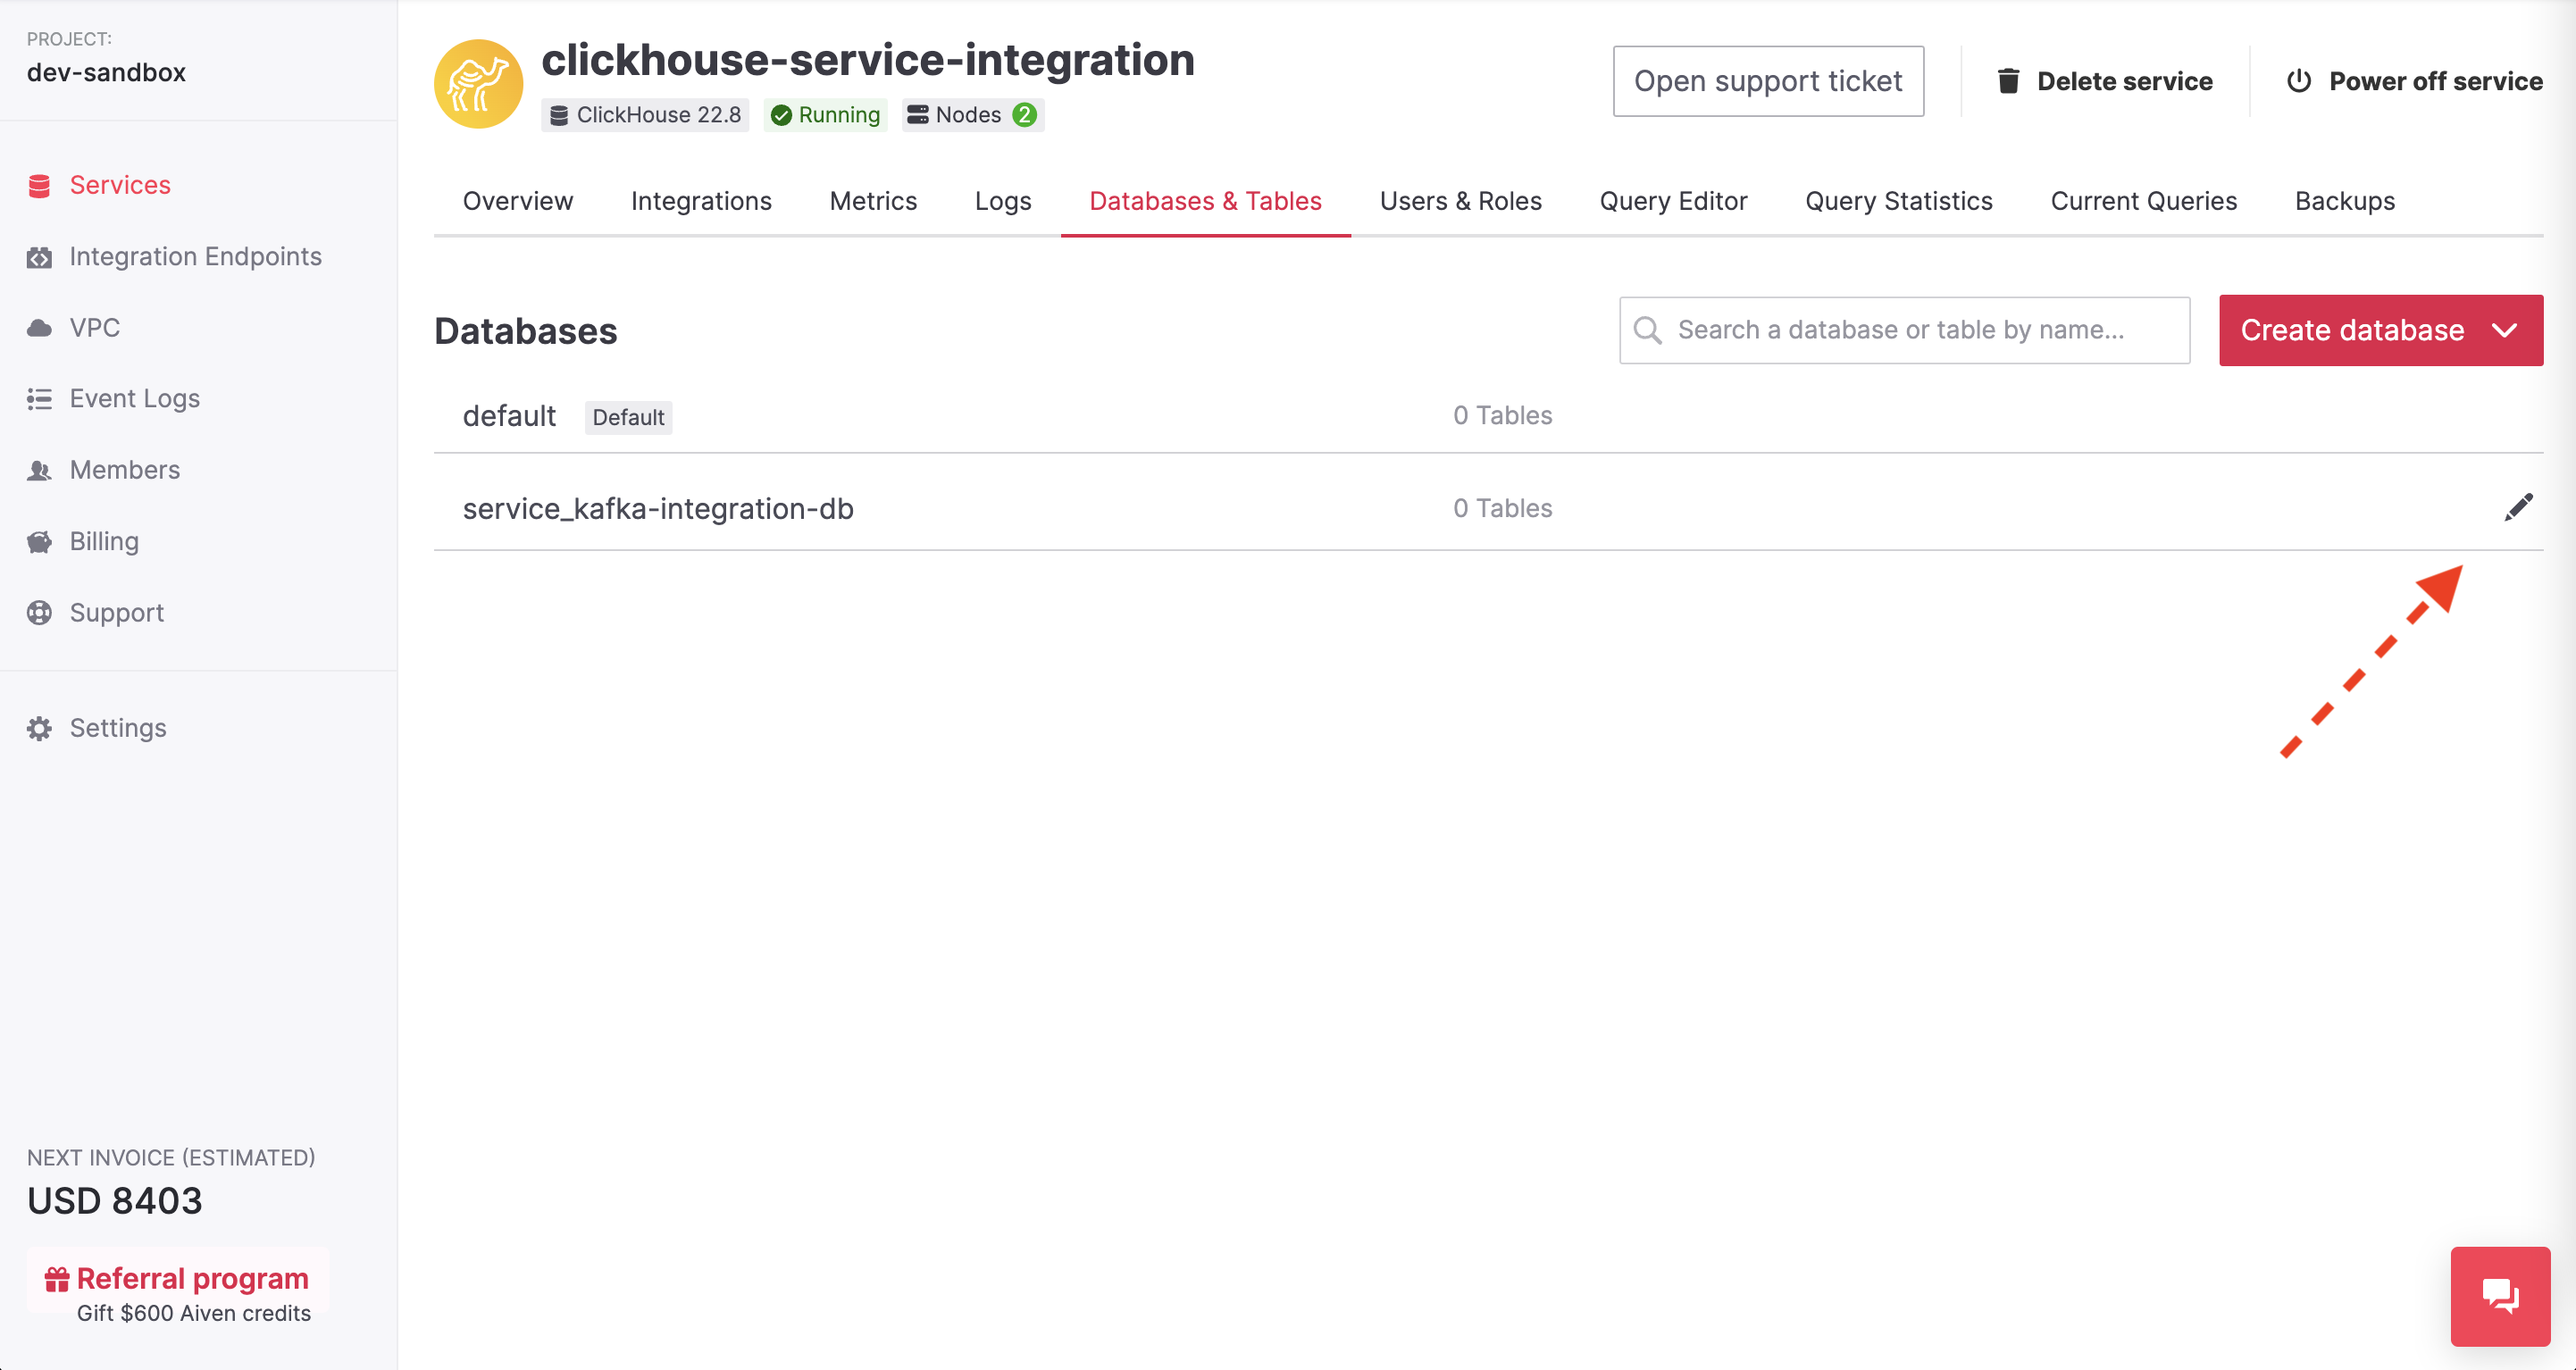
Task: Open Members in sidebar
Action: click(x=124, y=470)
